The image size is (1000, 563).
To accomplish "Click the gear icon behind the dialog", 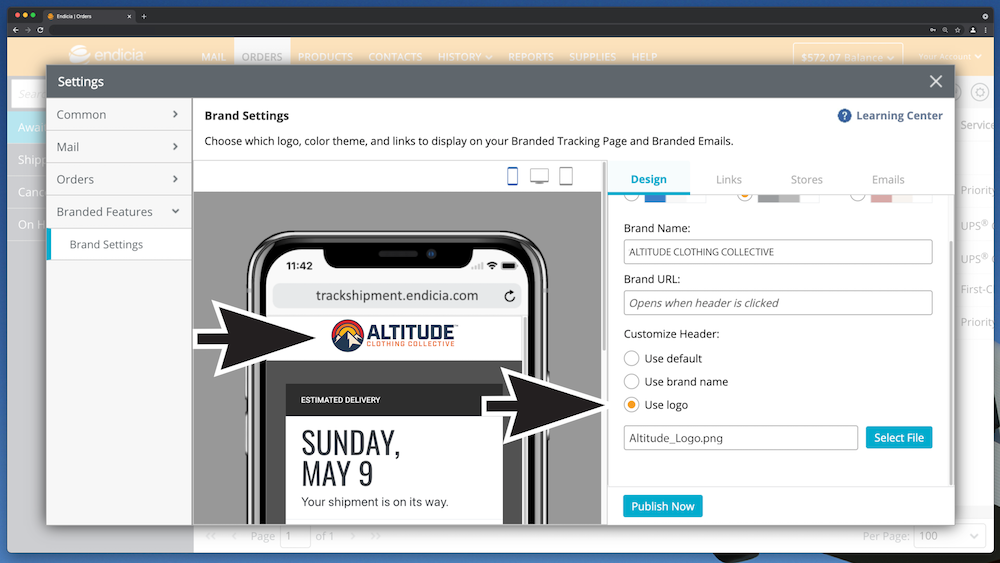I will (980, 92).
